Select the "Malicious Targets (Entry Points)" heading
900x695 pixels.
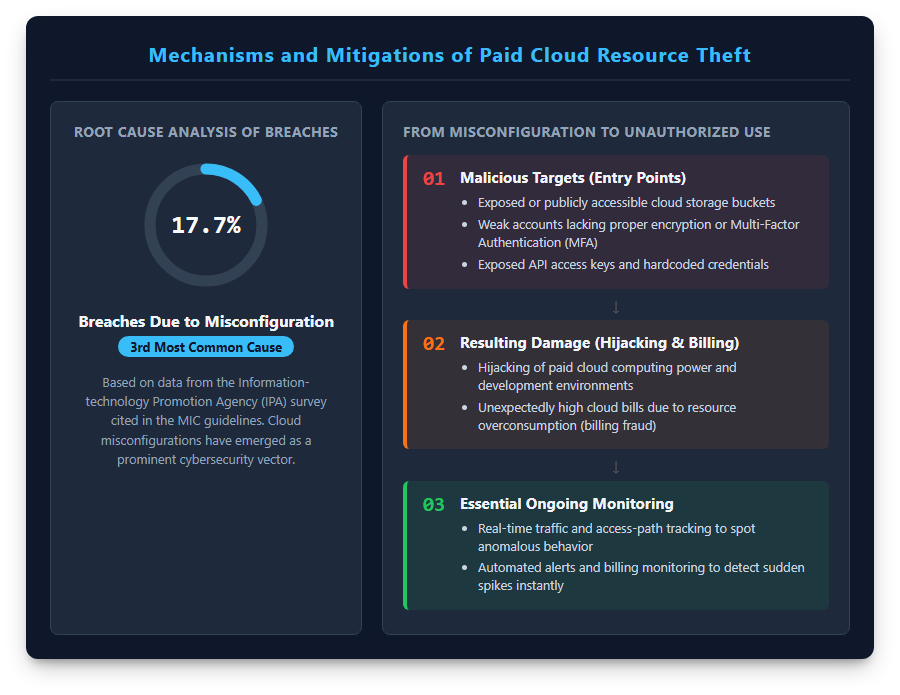[573, 178]
